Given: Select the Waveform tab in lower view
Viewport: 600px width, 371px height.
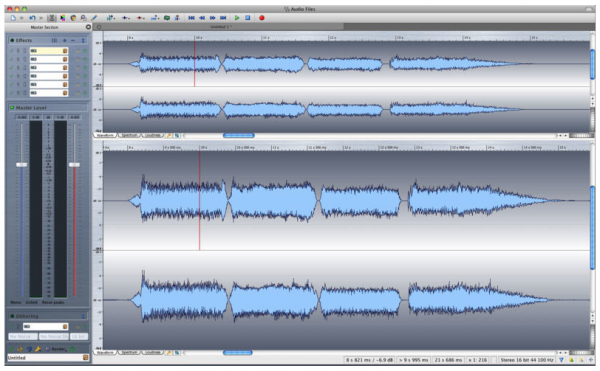Looking at the screenshot, I should pos(105,353).
